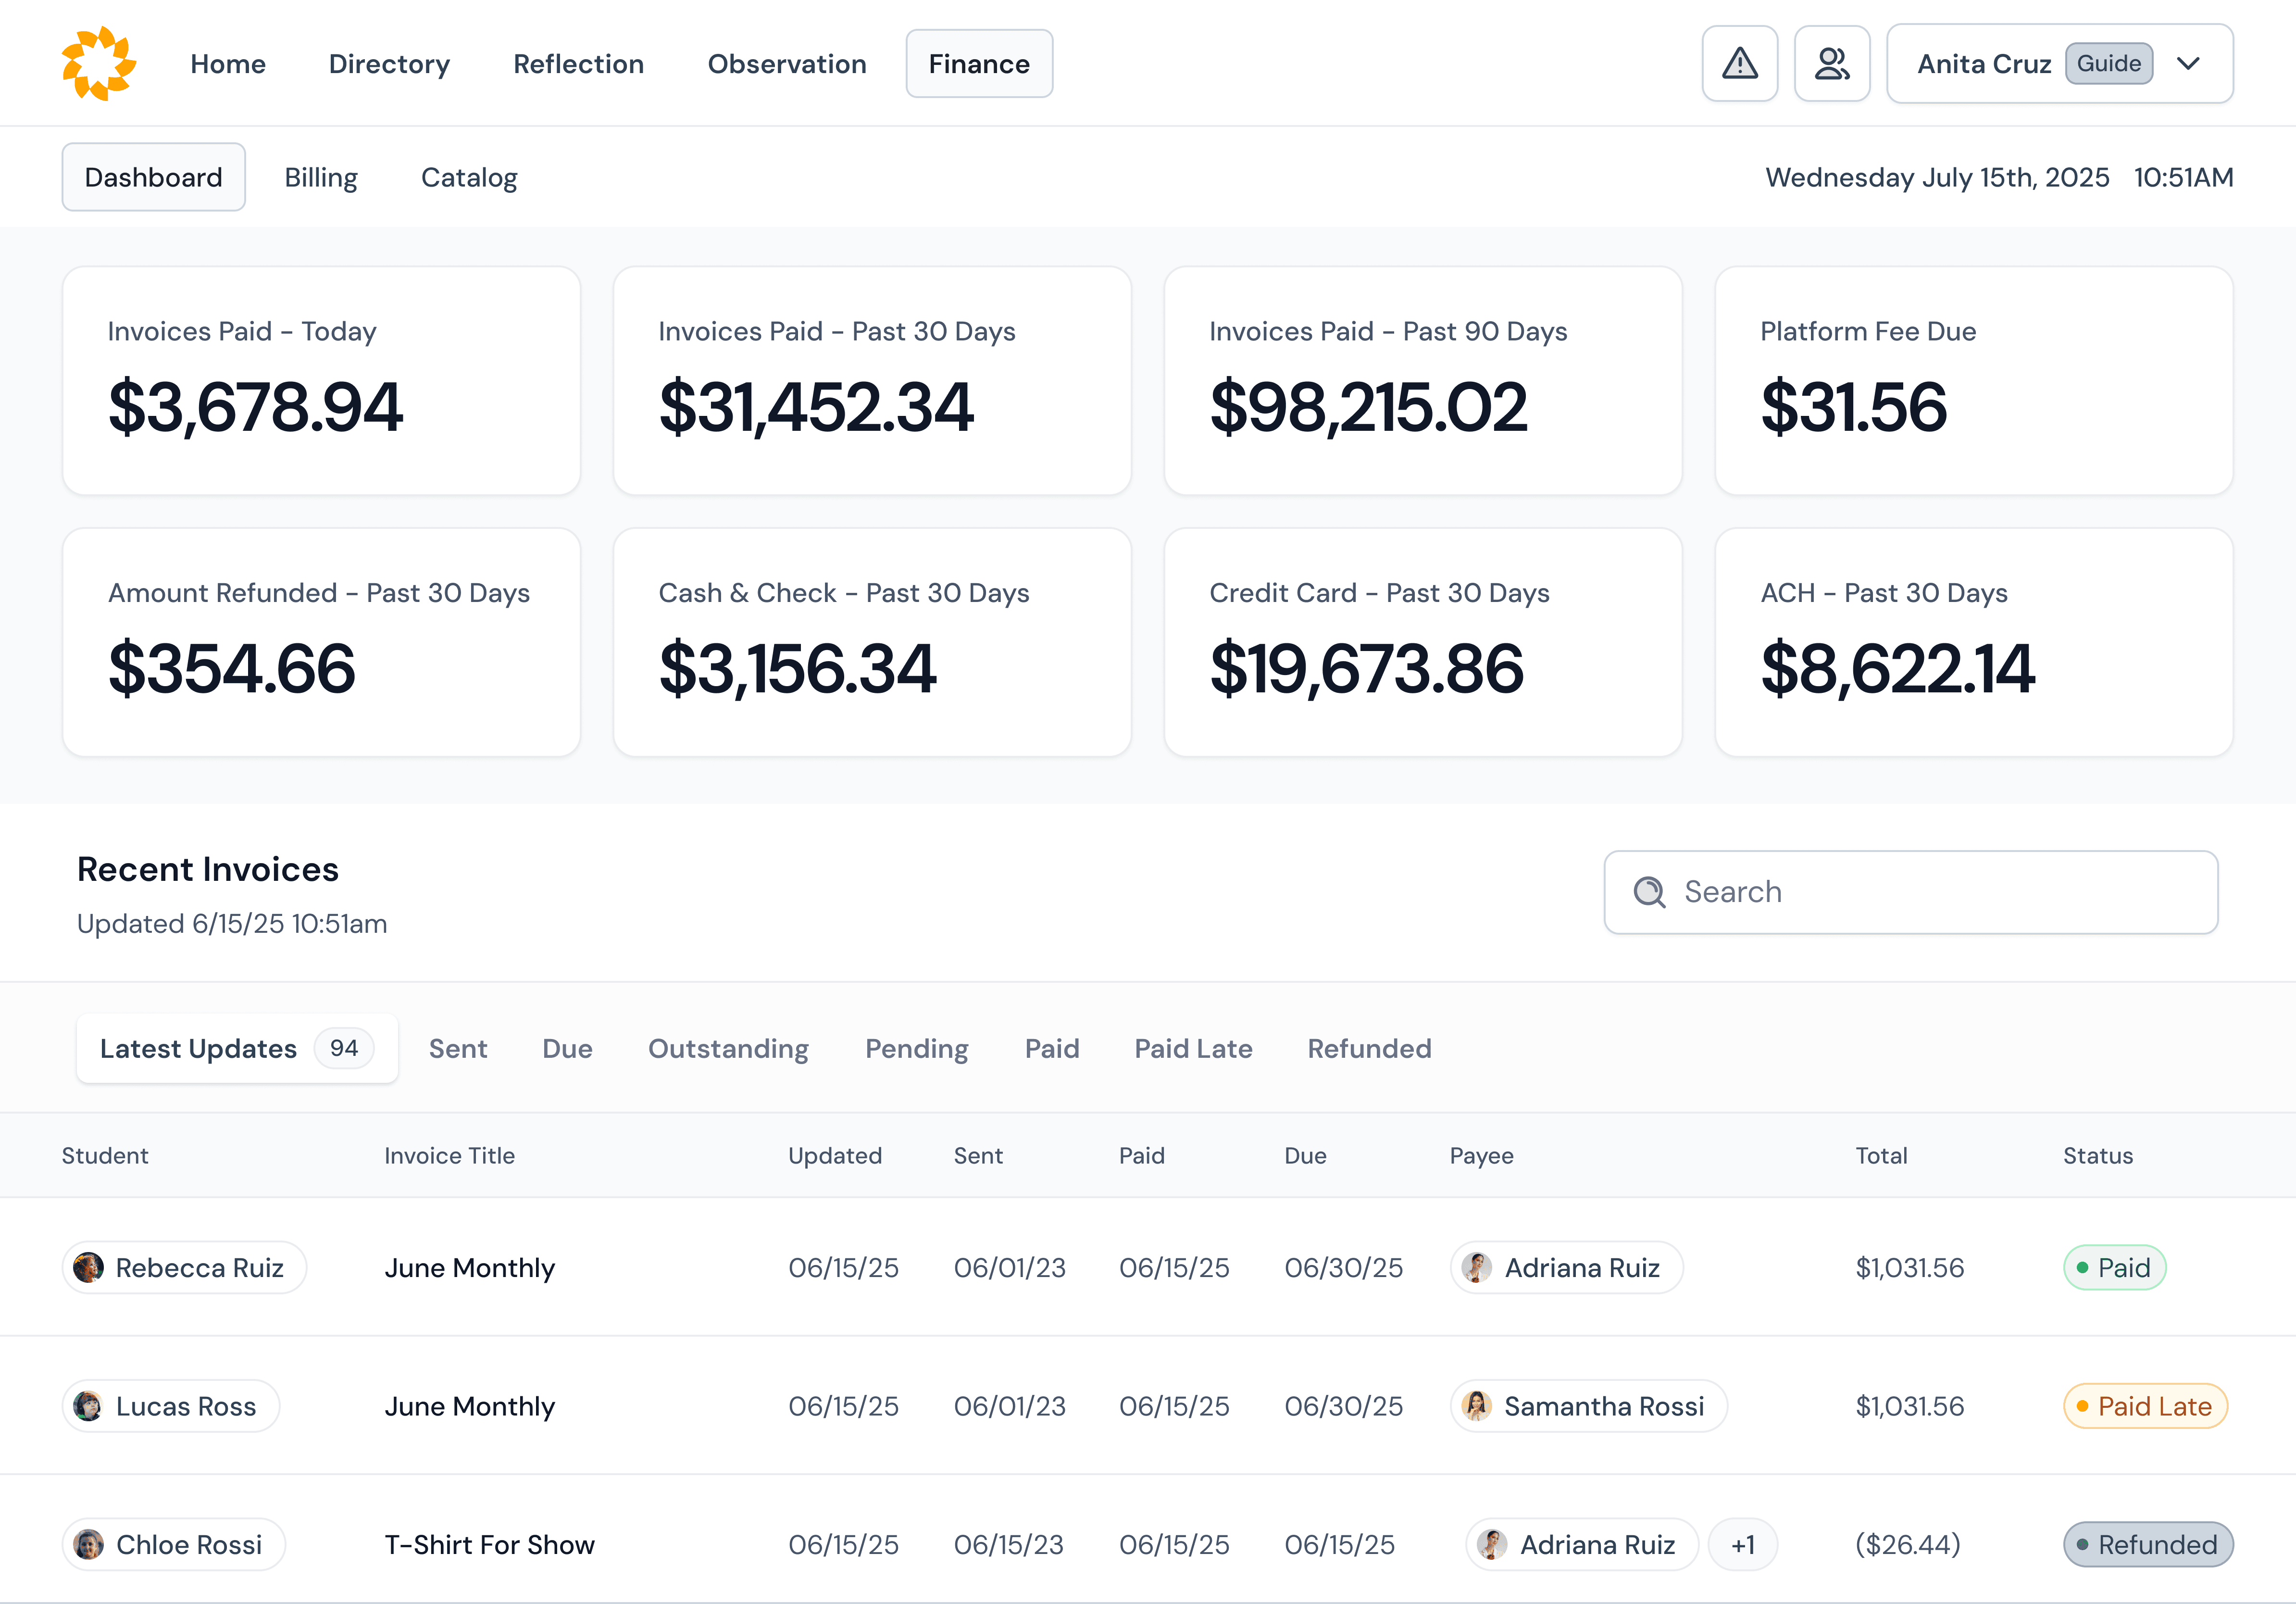This screenshot has width=2296, height=1604.
Task: Click Rebecca Ruiz's student avatar
Action: tap(89, 1267)
